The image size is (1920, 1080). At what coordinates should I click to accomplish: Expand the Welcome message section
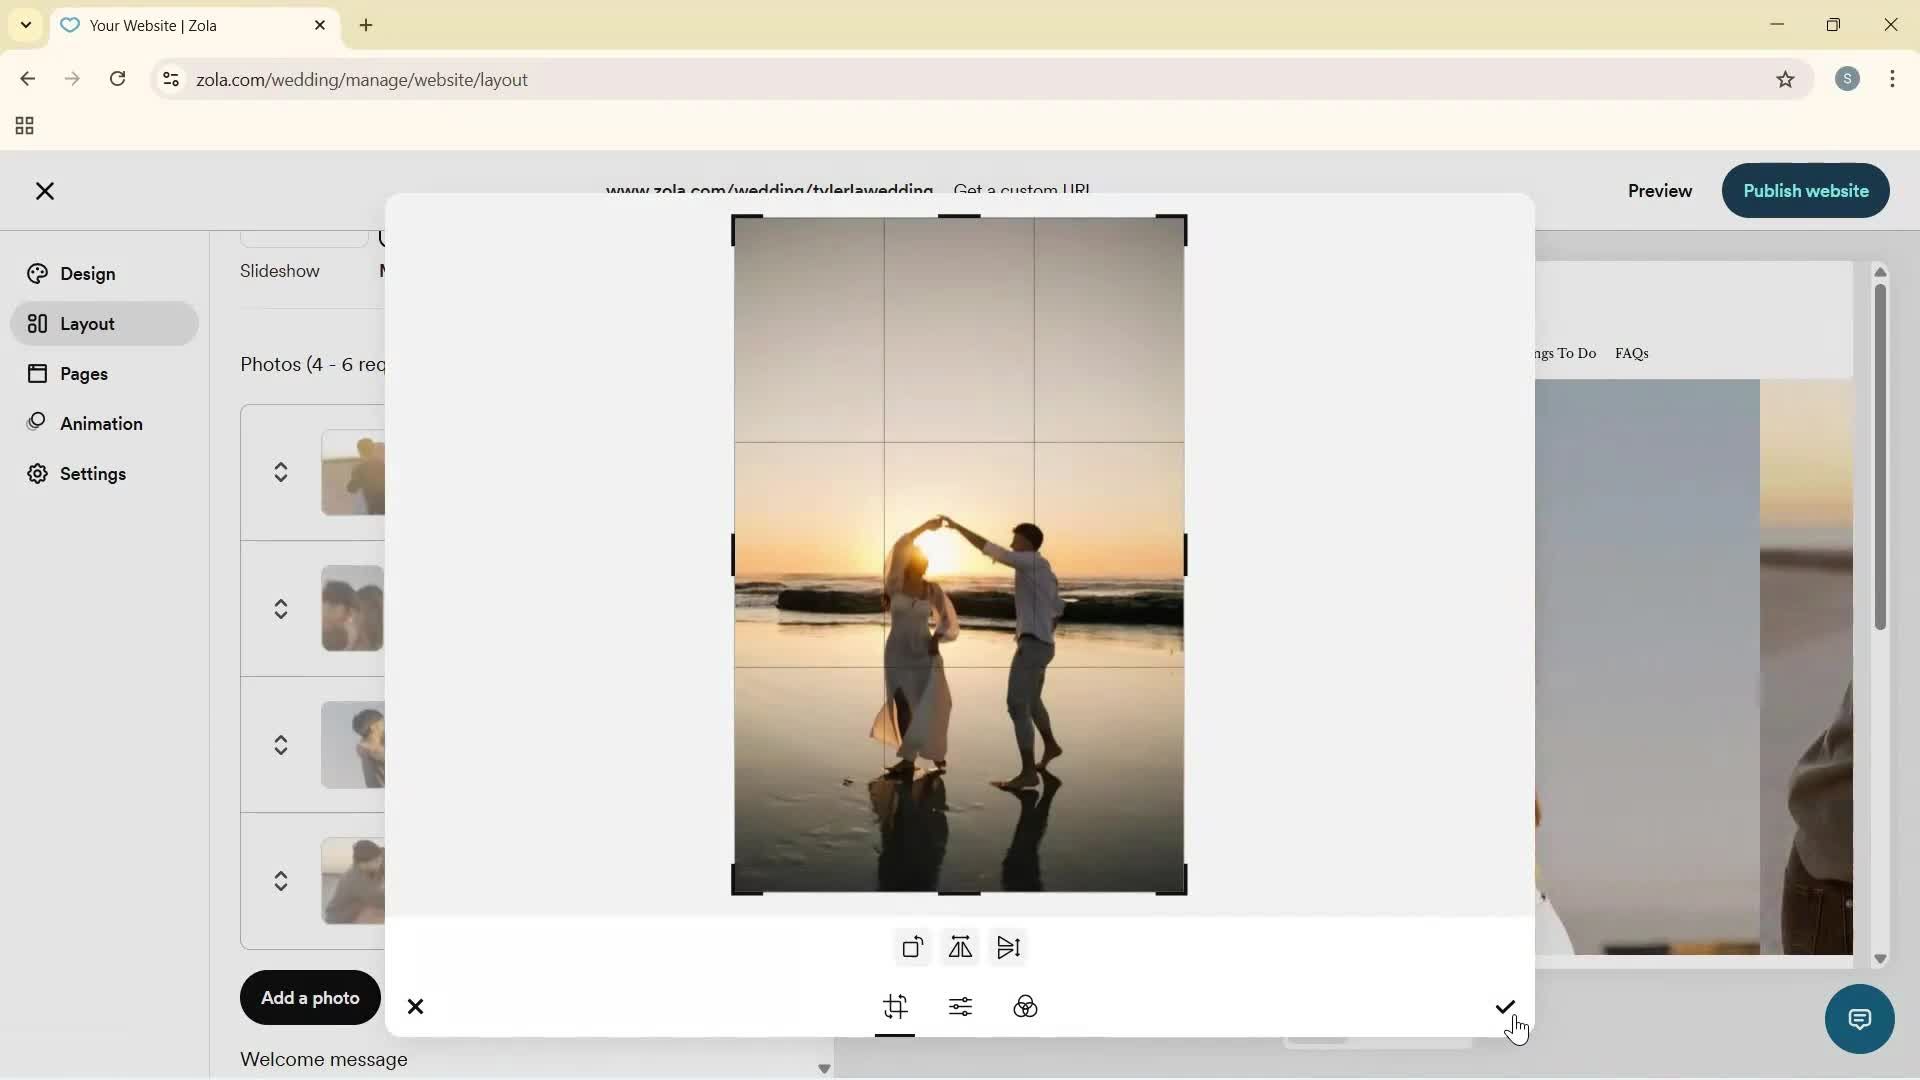(823, 1068)
